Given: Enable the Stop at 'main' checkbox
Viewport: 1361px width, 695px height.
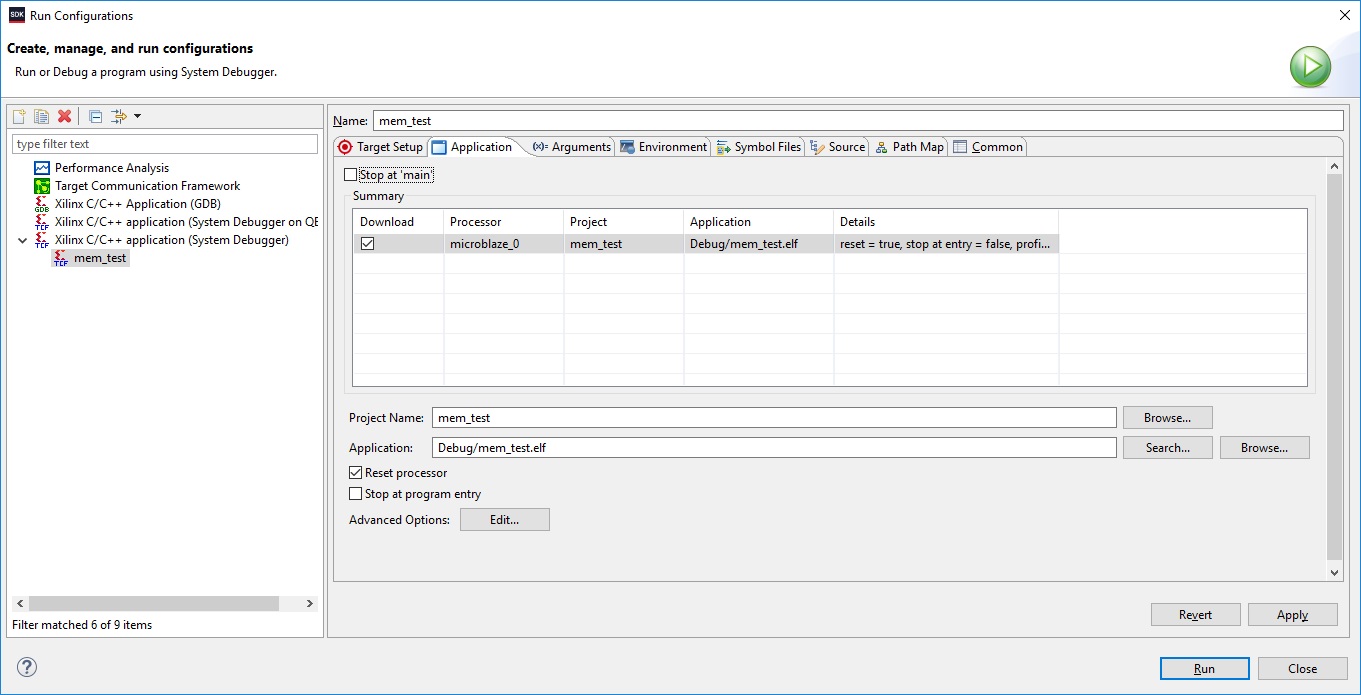Looking at the screenshot, I should point(350,175).
